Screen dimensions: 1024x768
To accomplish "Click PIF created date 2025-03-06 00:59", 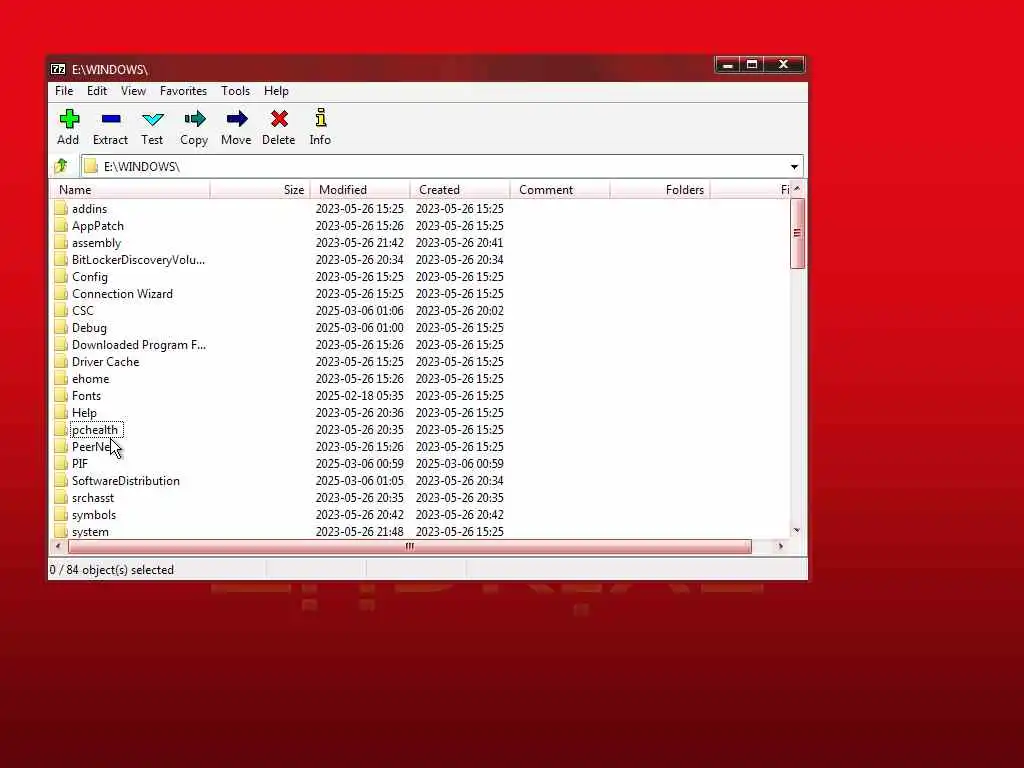I will (x=459, y=463).
